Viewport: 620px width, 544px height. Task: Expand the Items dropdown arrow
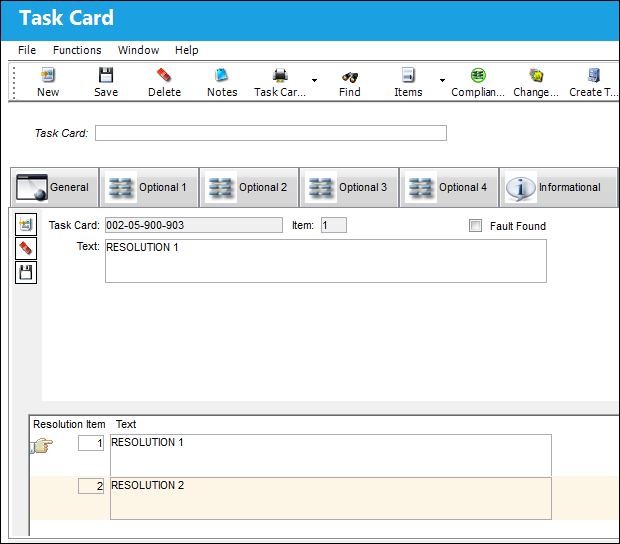[442, 80]
